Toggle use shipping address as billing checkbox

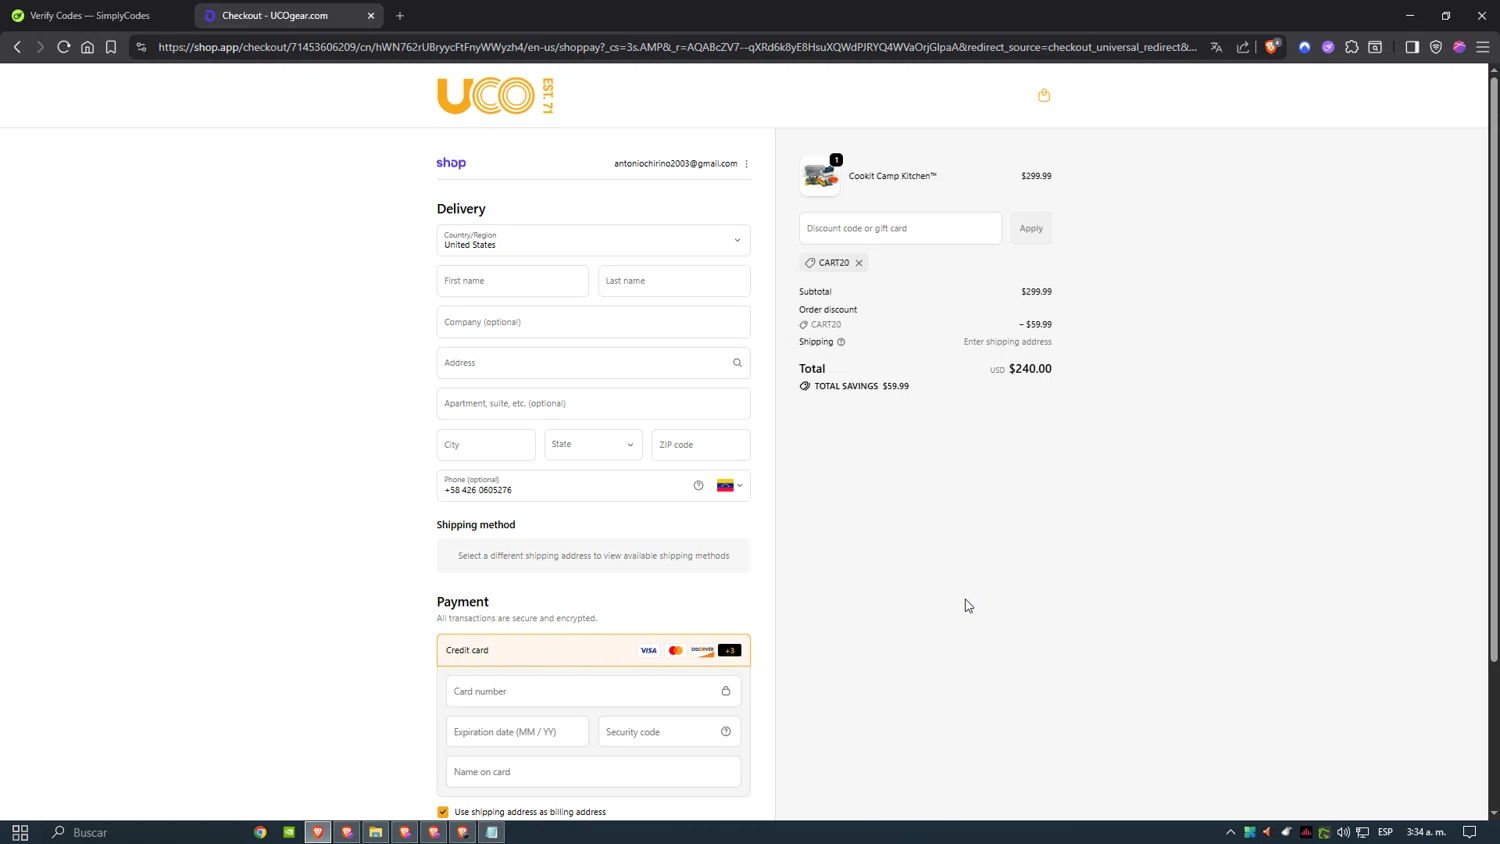tap(443, 812)
